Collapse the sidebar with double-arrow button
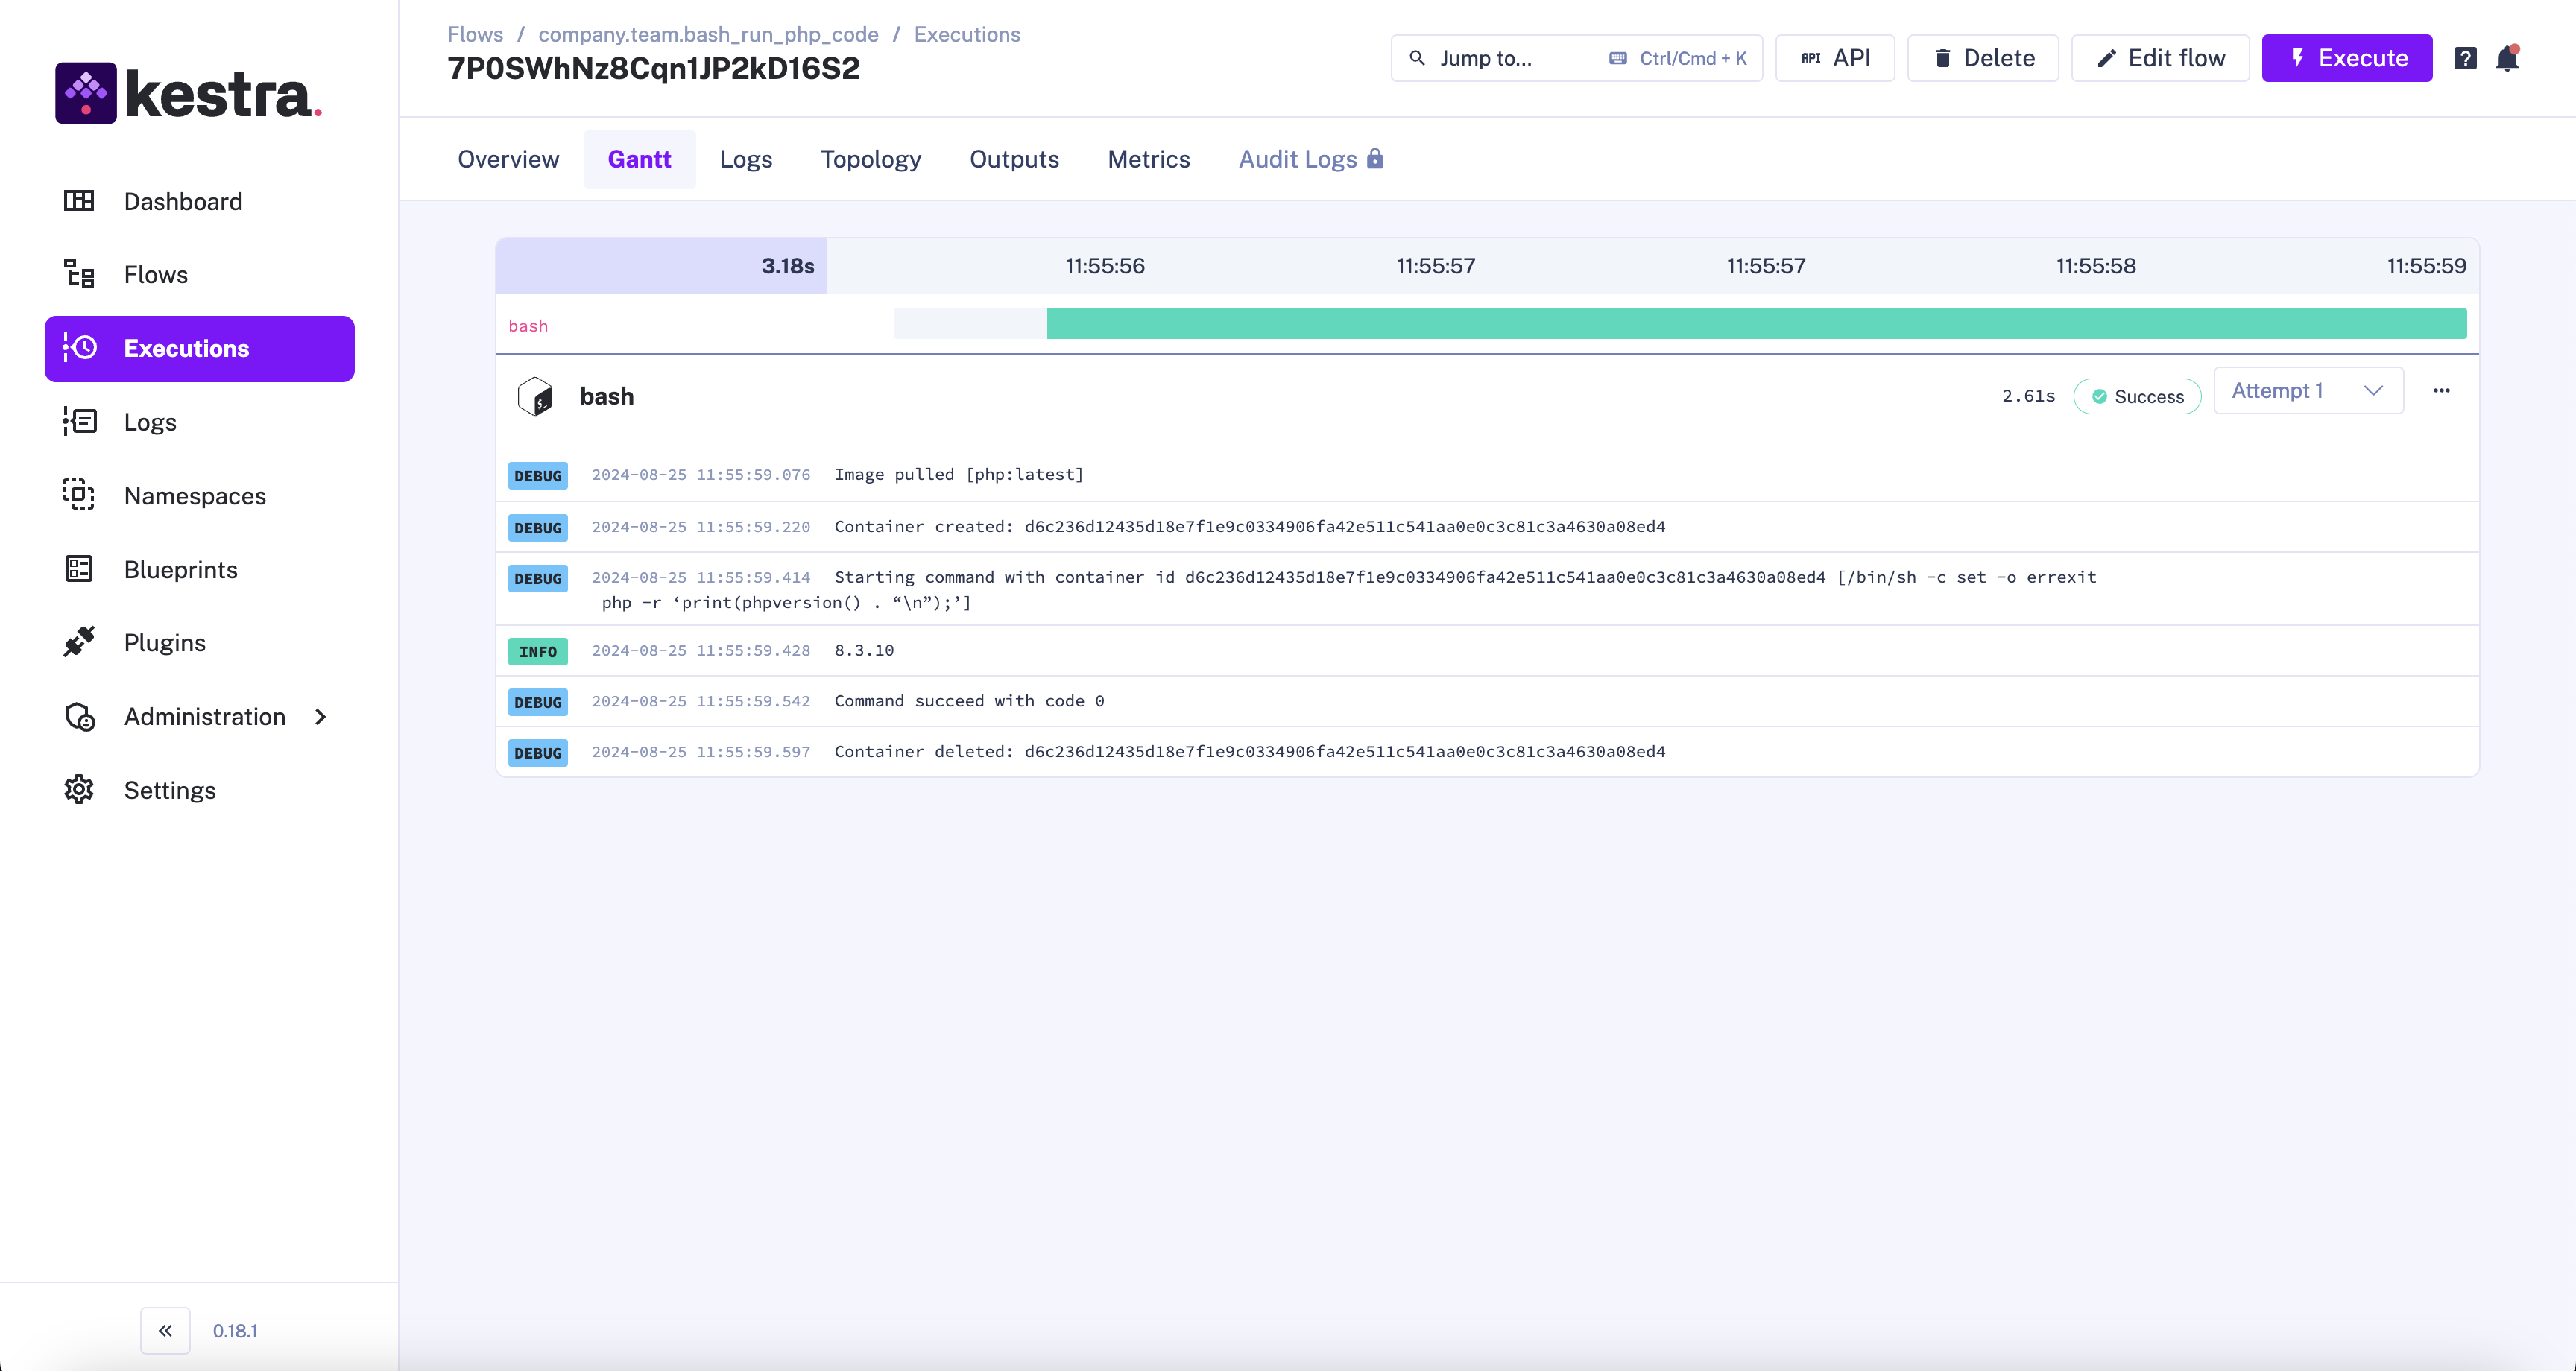Image resolution: width=2576 pixels, height=1371 pixels. pyautogui.click(x=165, y=1330)
